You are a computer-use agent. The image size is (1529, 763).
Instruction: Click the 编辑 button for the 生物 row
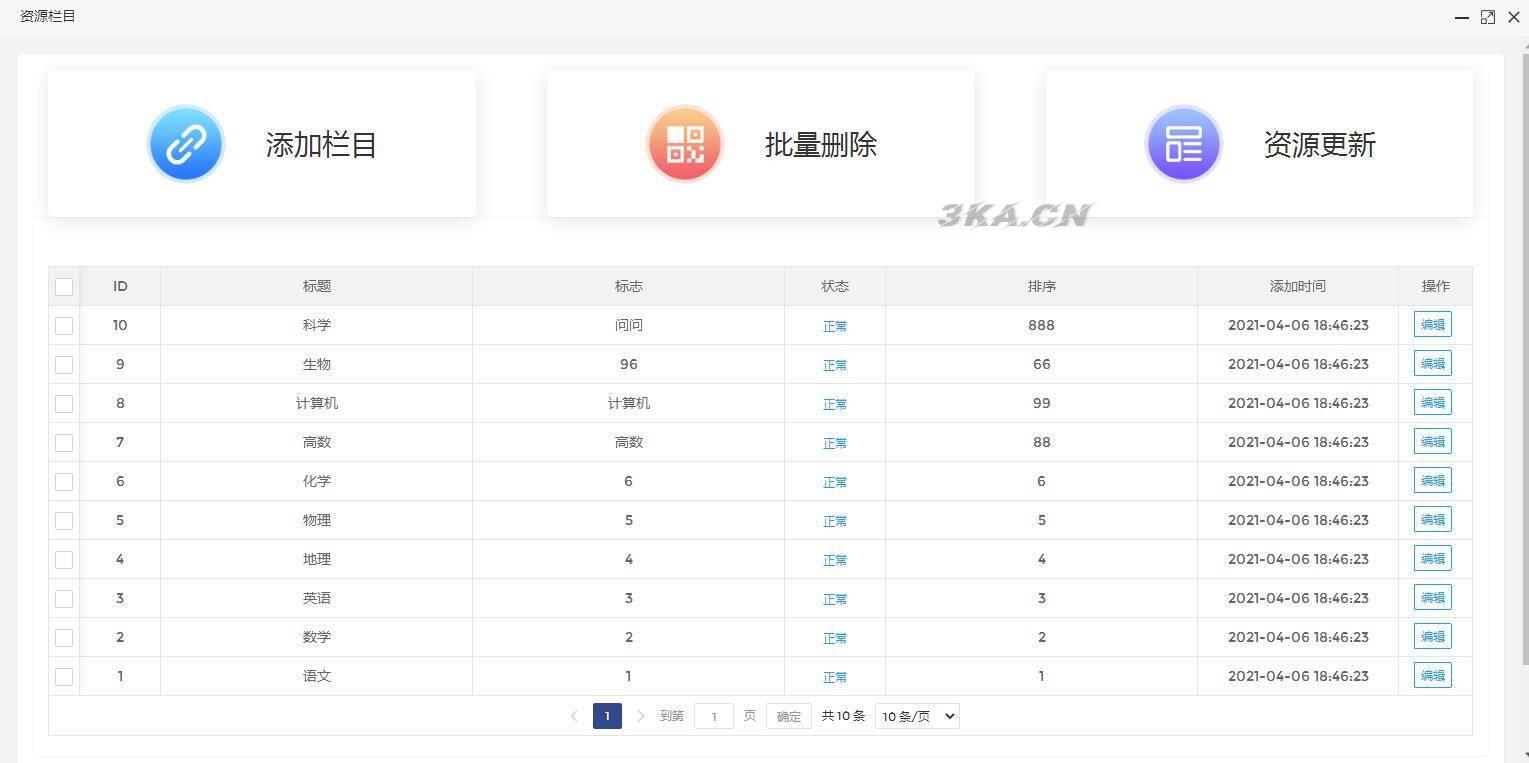coord(1432,364)
